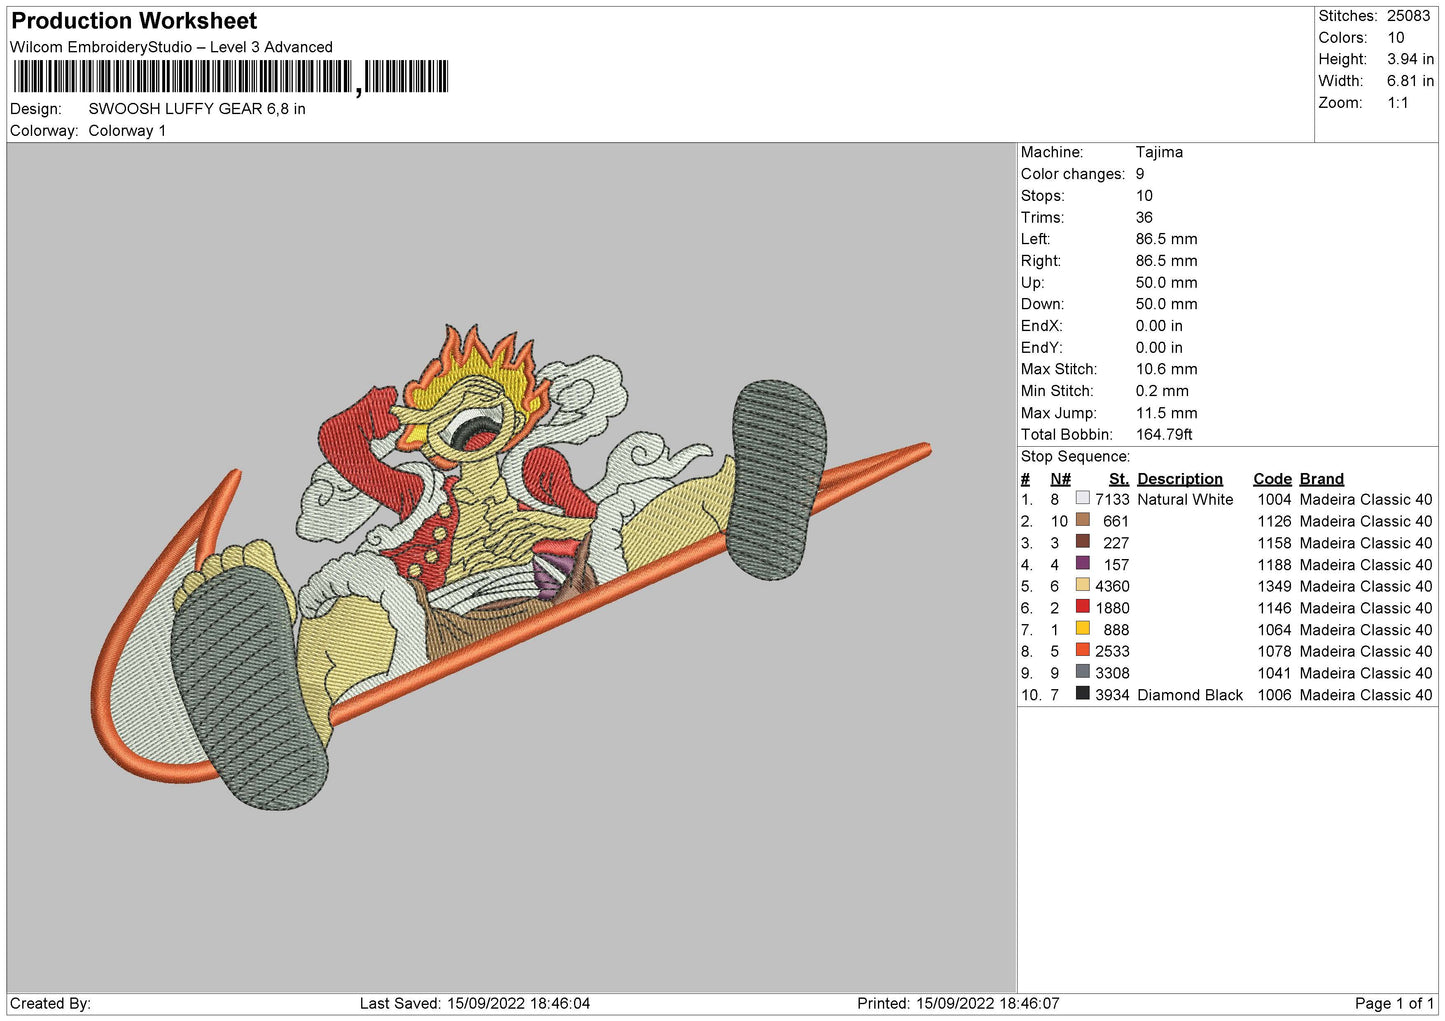Select the Stitches value 25083
The width and height of the screenshot is (1445, 1021).
tap(1408, 16)
